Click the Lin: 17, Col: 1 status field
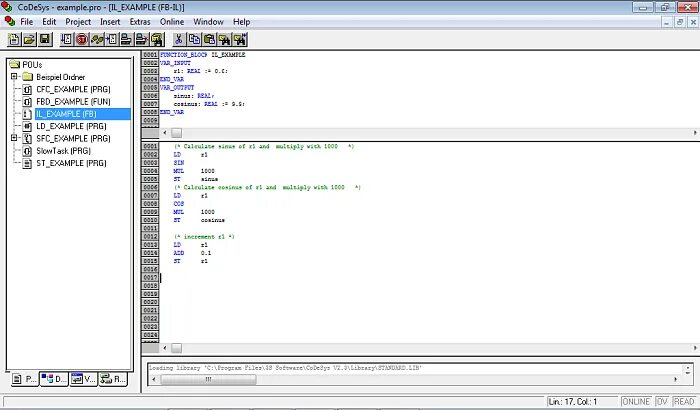The height and width of the screenshot is (410, 700). click(x=582, y=402)
